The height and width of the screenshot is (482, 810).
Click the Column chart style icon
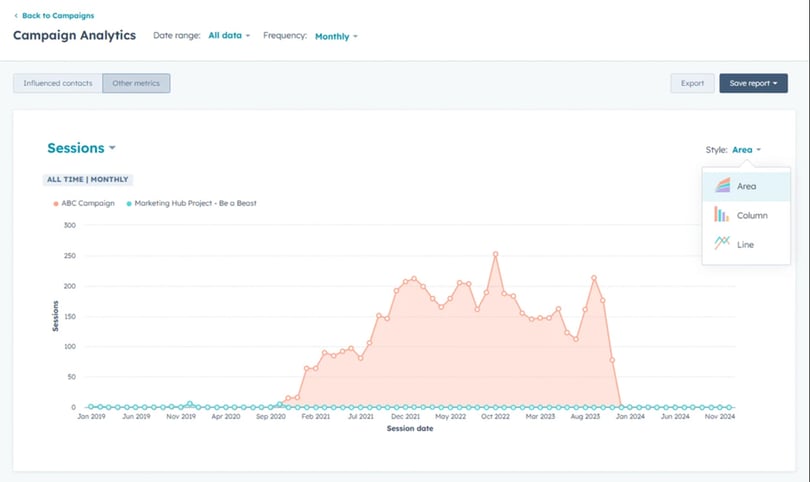pyautogui.click(x=722, y=215)
